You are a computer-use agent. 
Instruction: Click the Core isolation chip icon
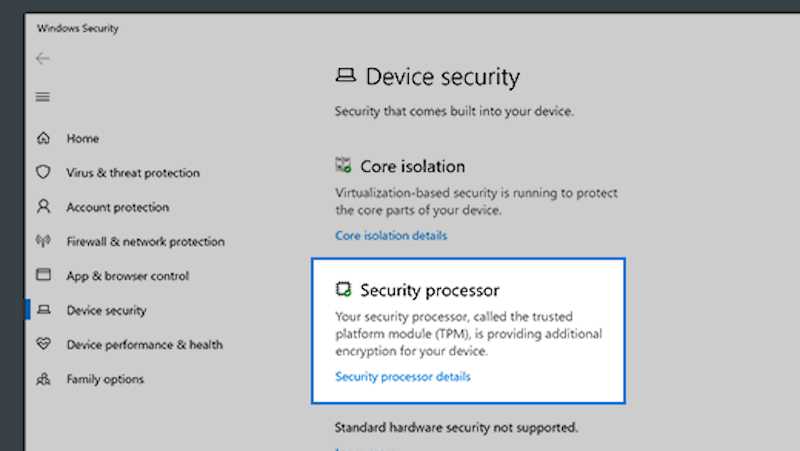(344, 166)
